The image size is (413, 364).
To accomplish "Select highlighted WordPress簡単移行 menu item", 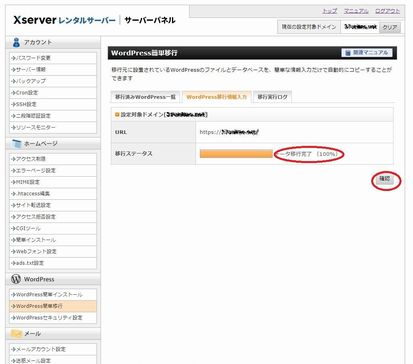I will click(x=53, y=306).
